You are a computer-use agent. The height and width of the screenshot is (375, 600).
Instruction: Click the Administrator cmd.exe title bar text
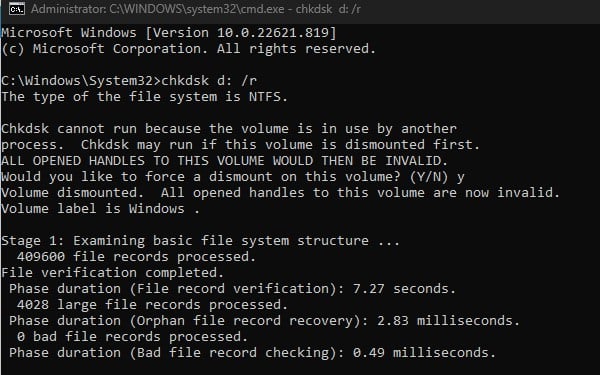coord(196,9)
